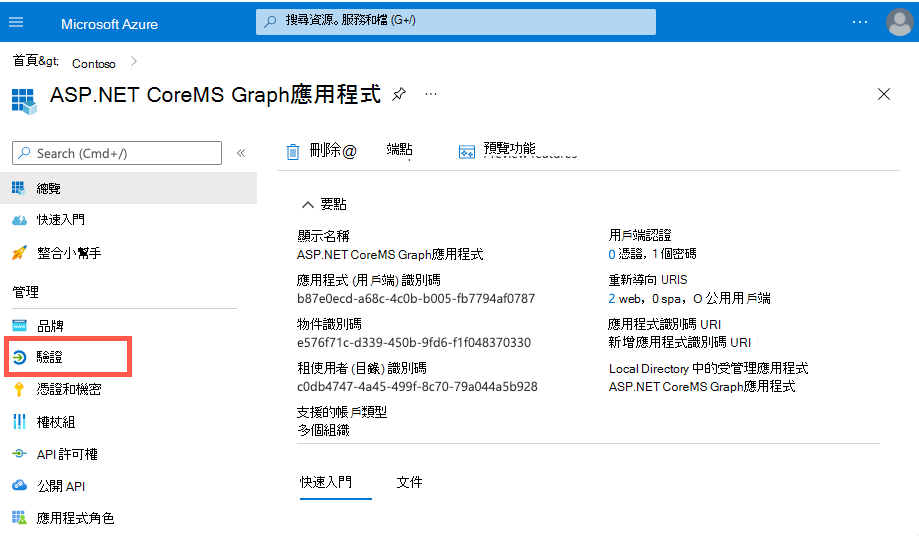Click the 預覽功能 preview icon
This screenshot has height=536, width=919.
click(467, 152)
